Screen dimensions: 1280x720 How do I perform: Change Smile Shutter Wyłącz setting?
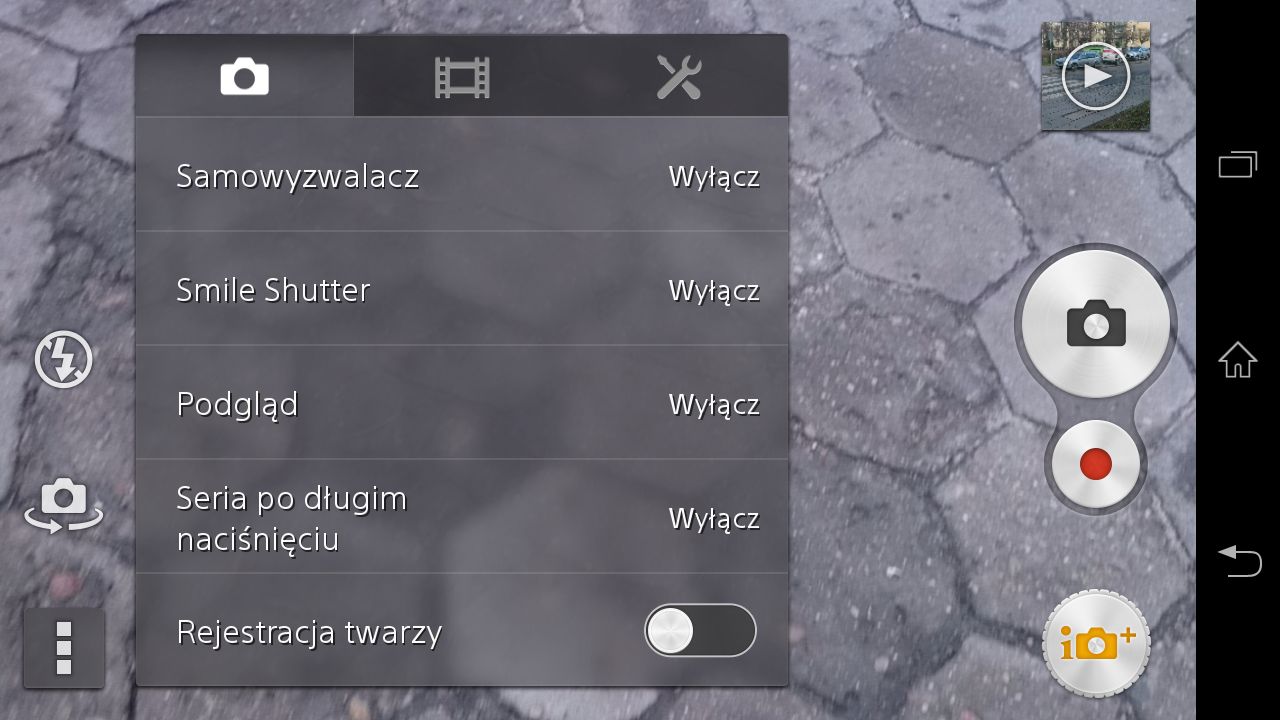click(714, 291)
